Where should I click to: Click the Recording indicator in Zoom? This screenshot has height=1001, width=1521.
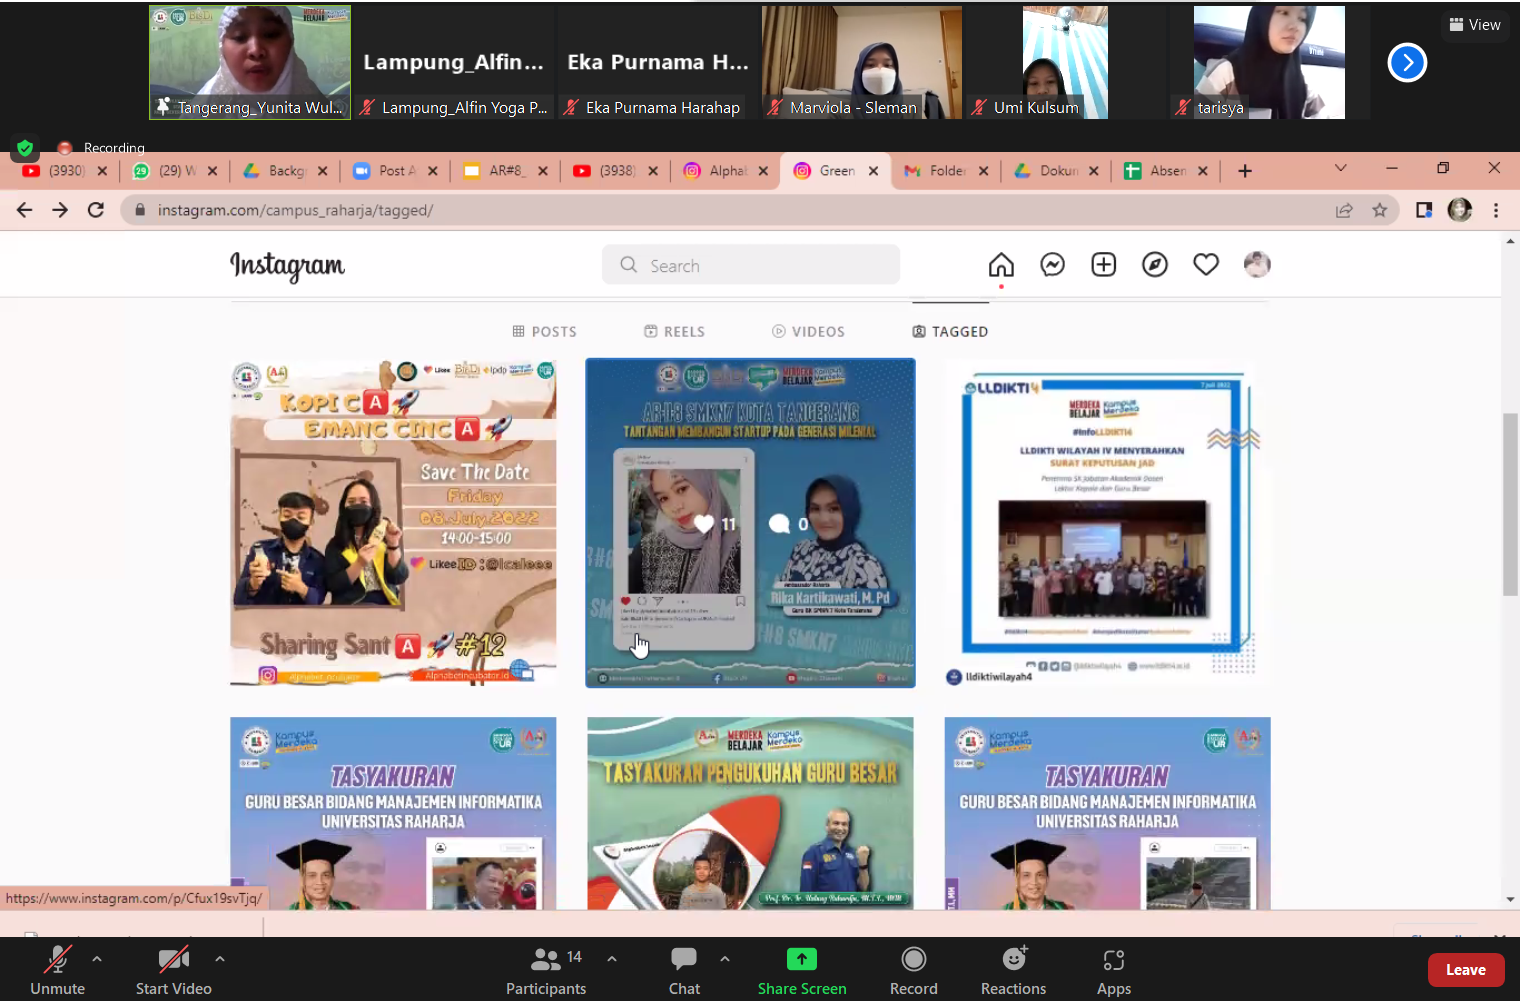click(101, 148)
